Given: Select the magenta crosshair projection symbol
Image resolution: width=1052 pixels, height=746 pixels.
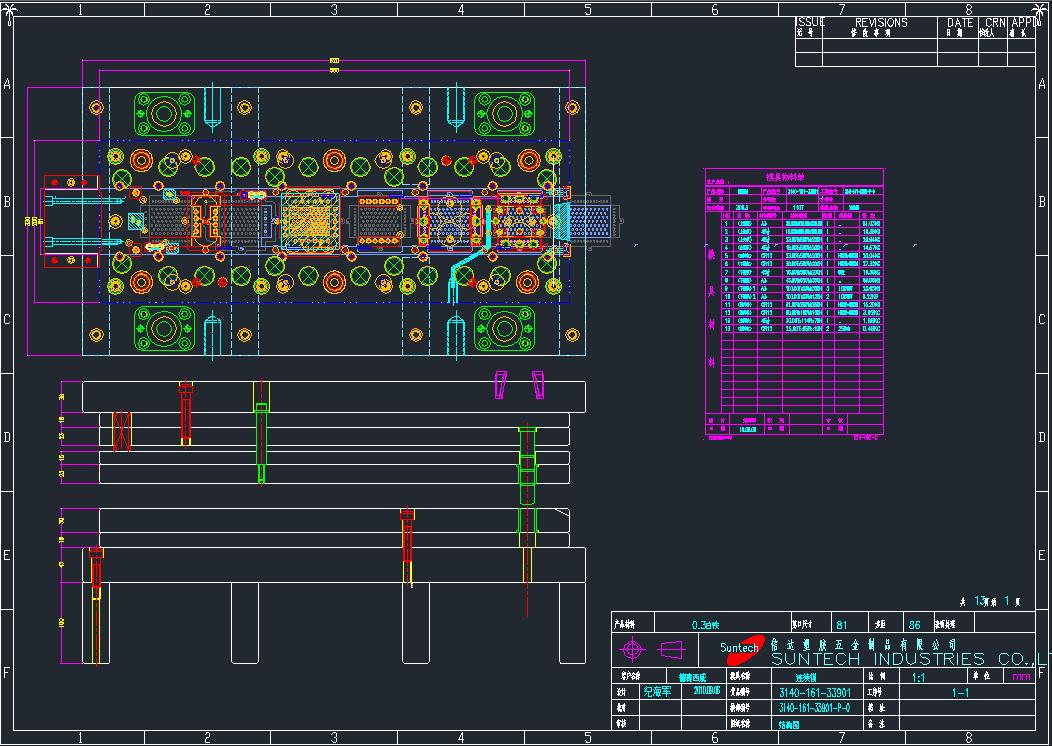Looking at the screenshot, I should 632,650.
